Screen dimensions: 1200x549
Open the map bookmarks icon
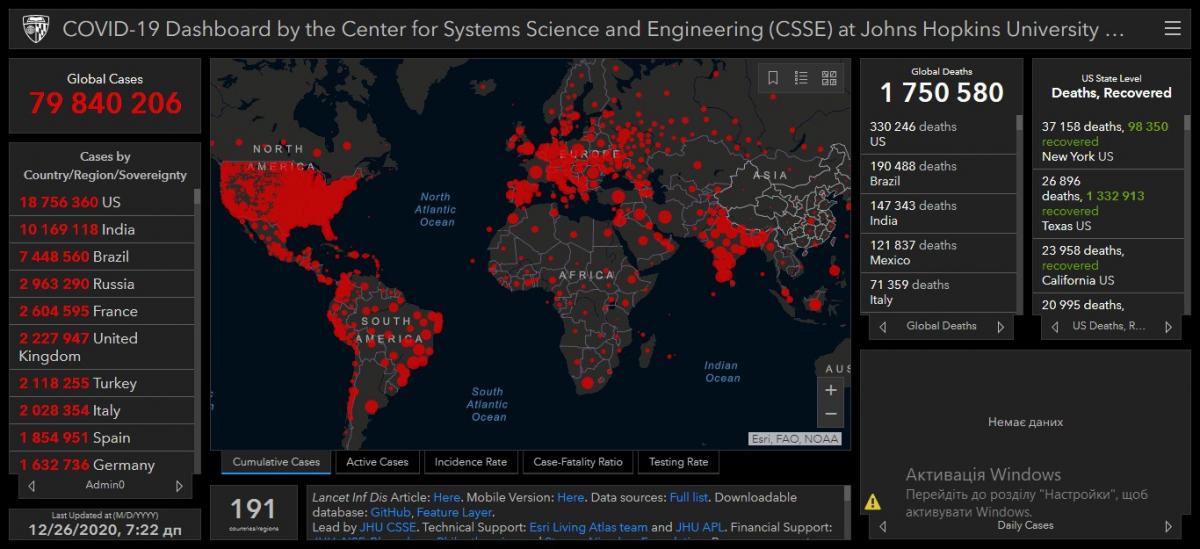click(x=773, y=78)
